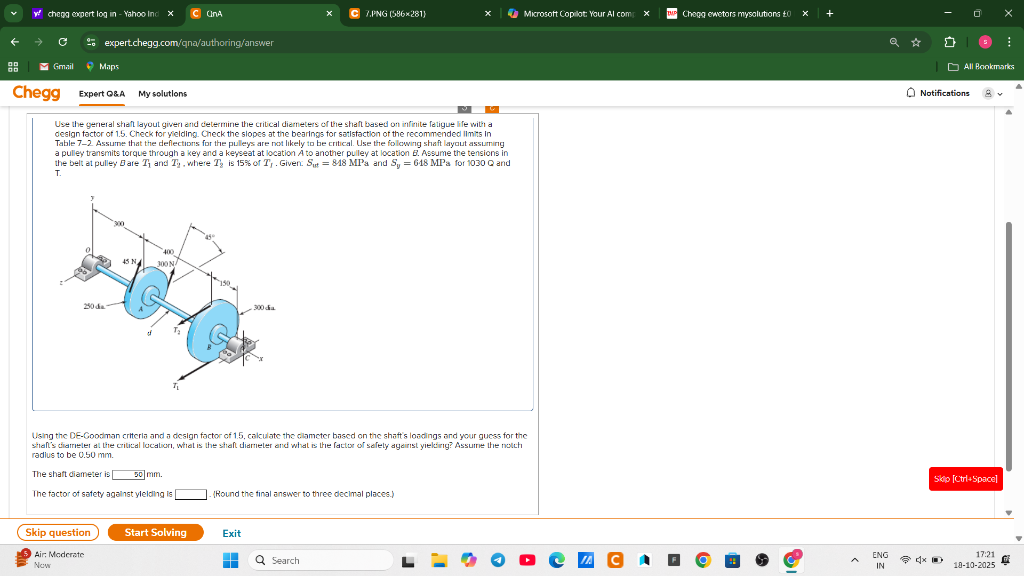
Task: Click ENG IN language indicator
Action: tap(880, 560)
